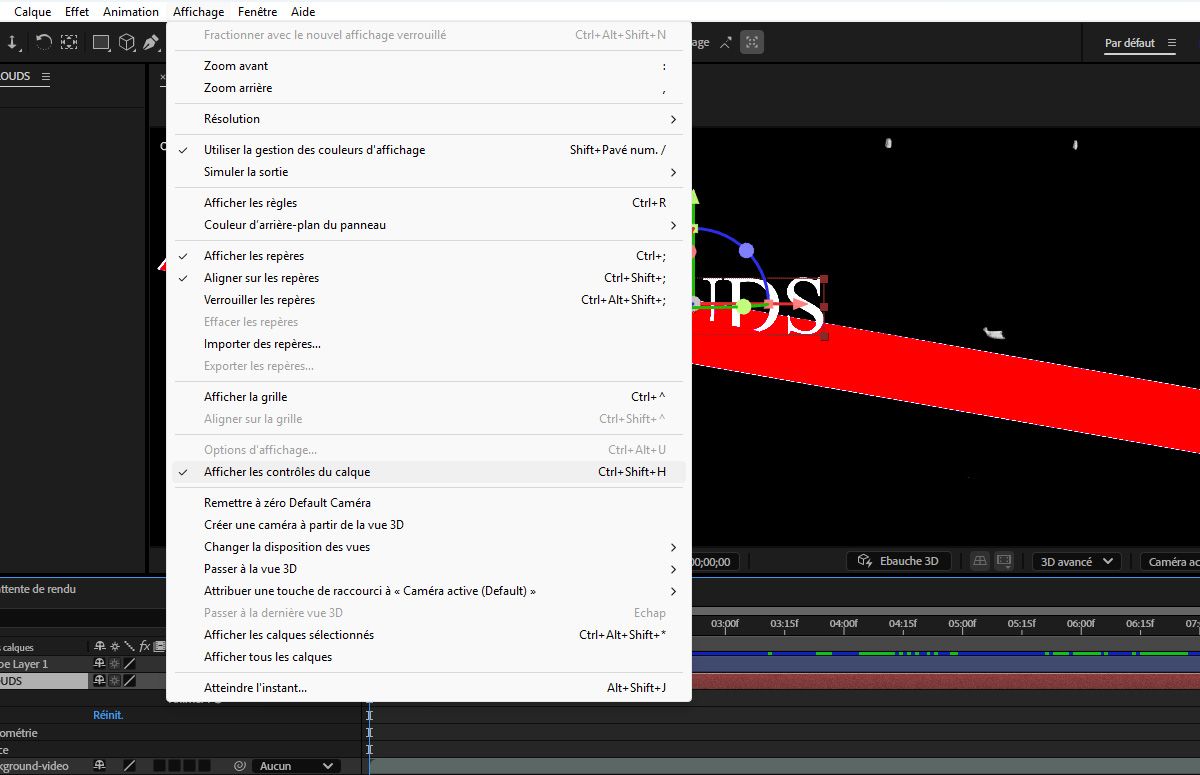Choose Importer des repères...
The width and height of the screenshot is (1200, 775).
429,344
